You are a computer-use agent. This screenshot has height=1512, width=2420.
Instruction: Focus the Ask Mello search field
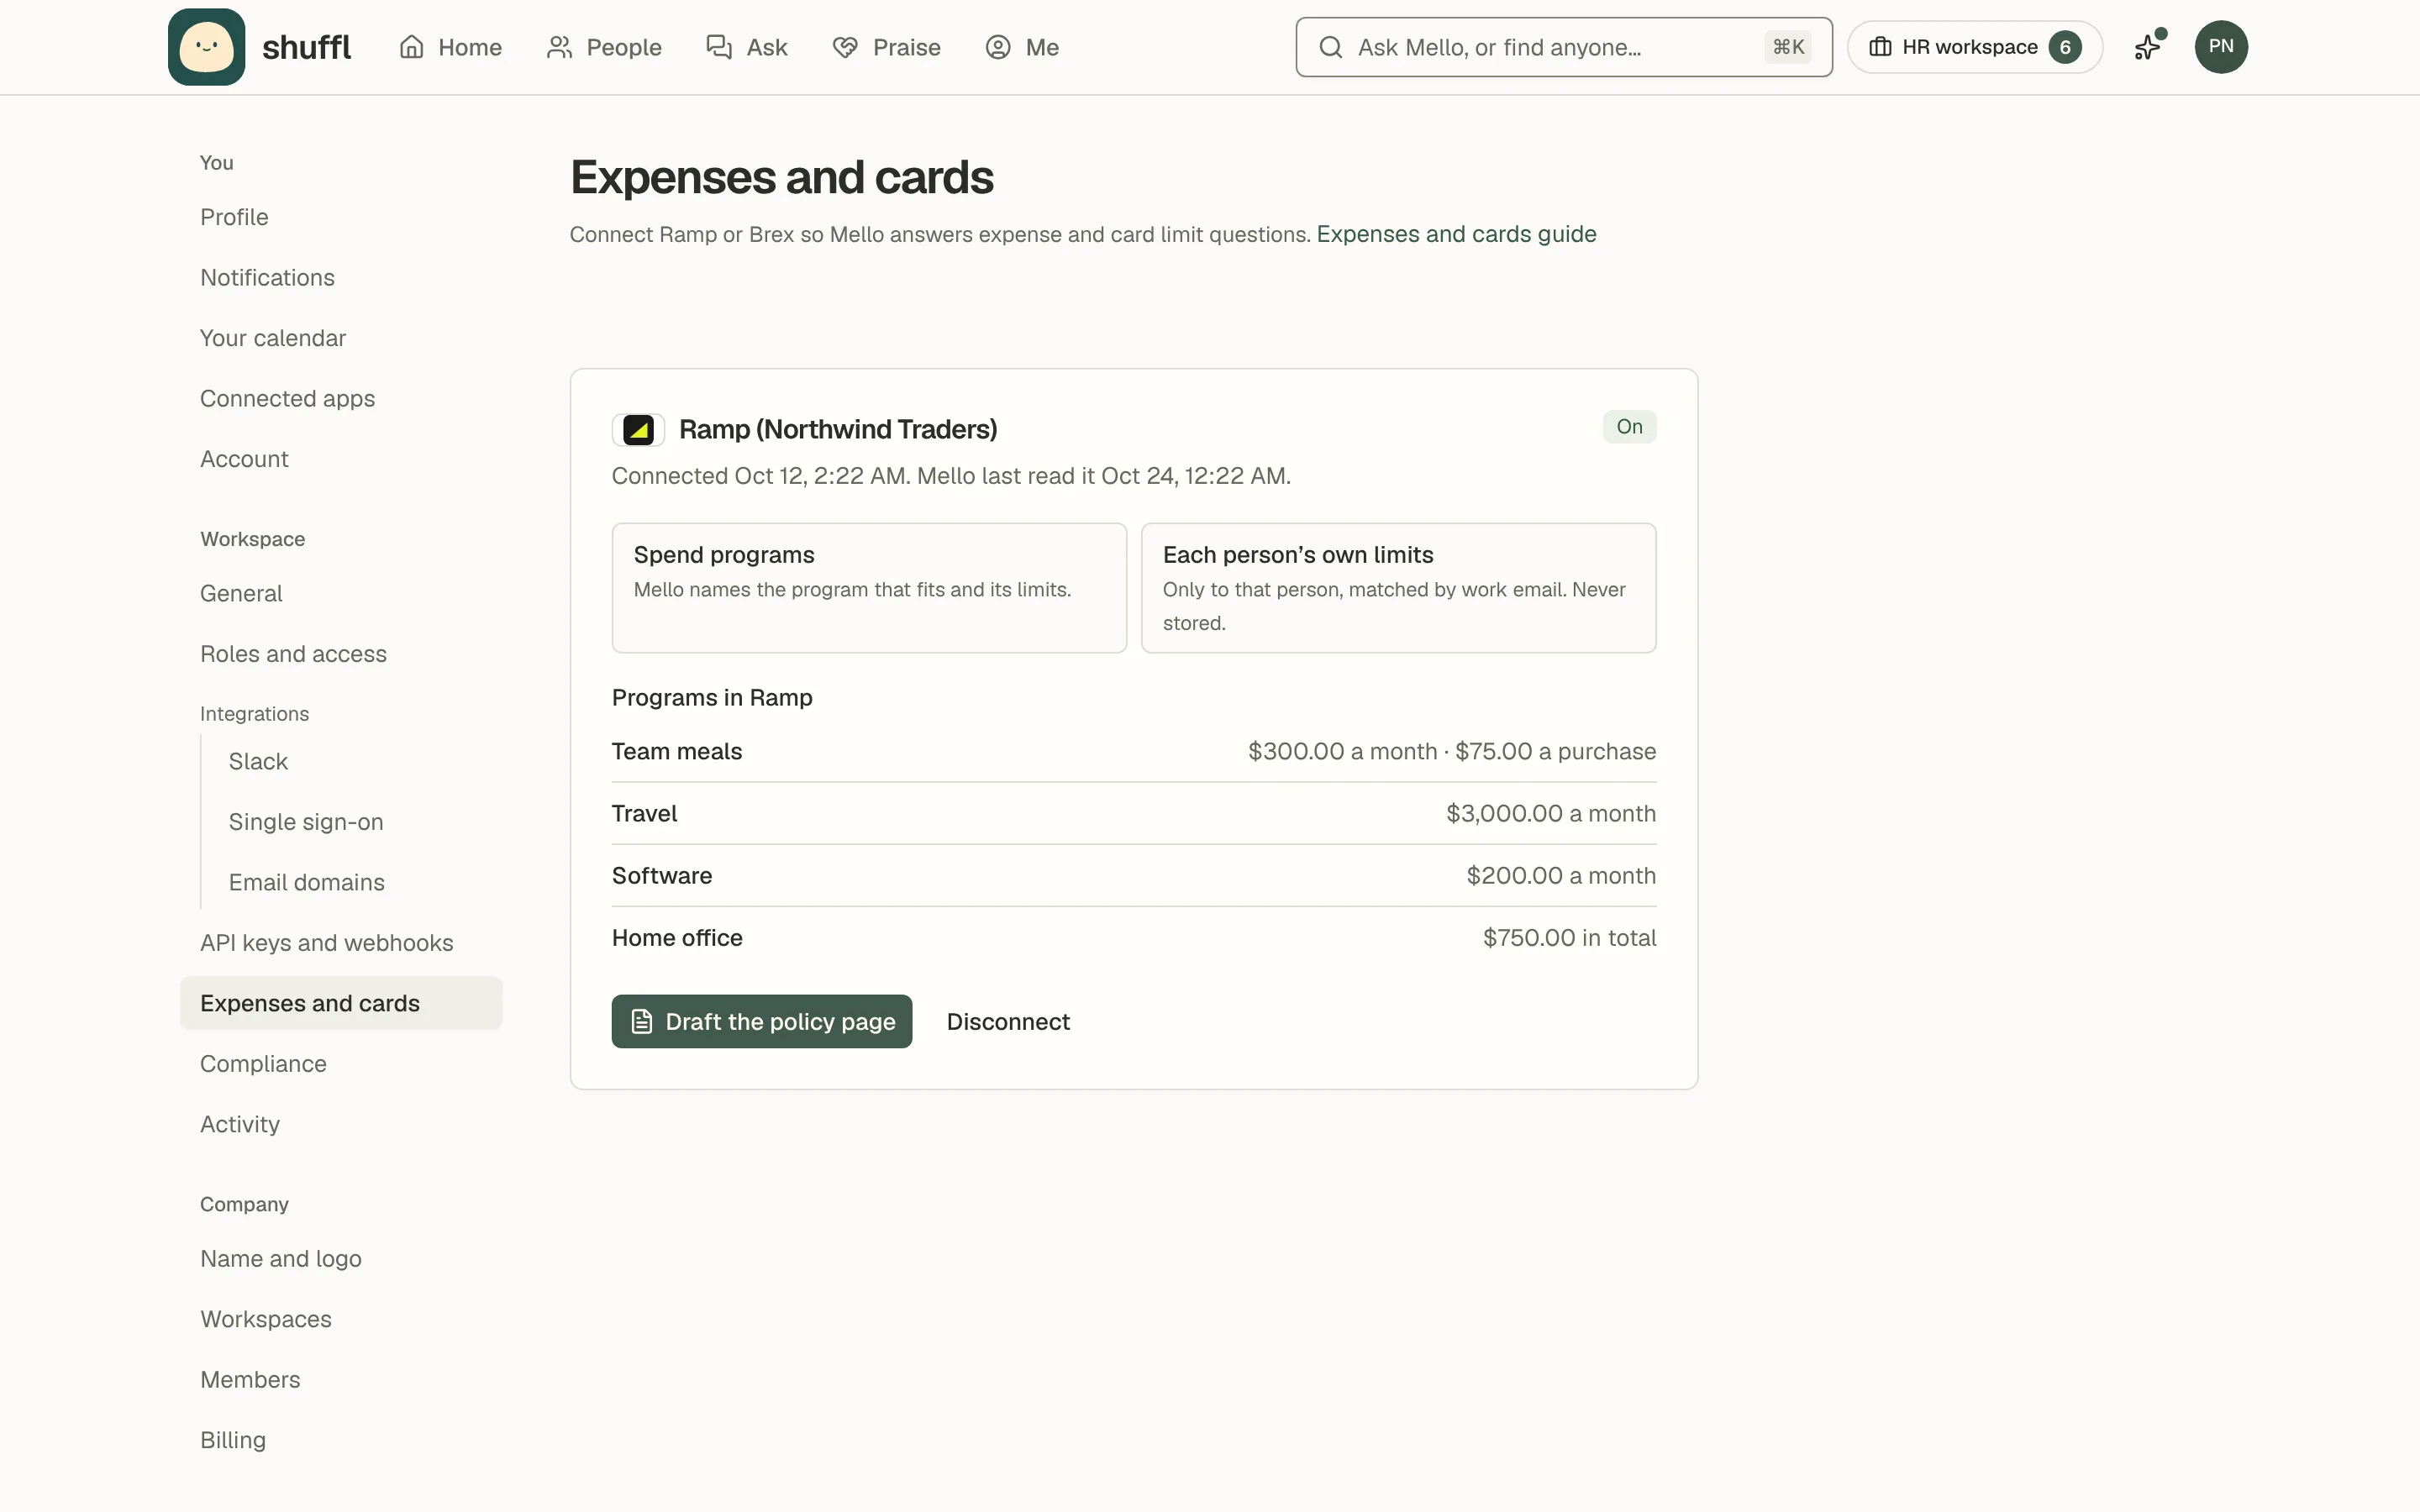pos(1563,47)
